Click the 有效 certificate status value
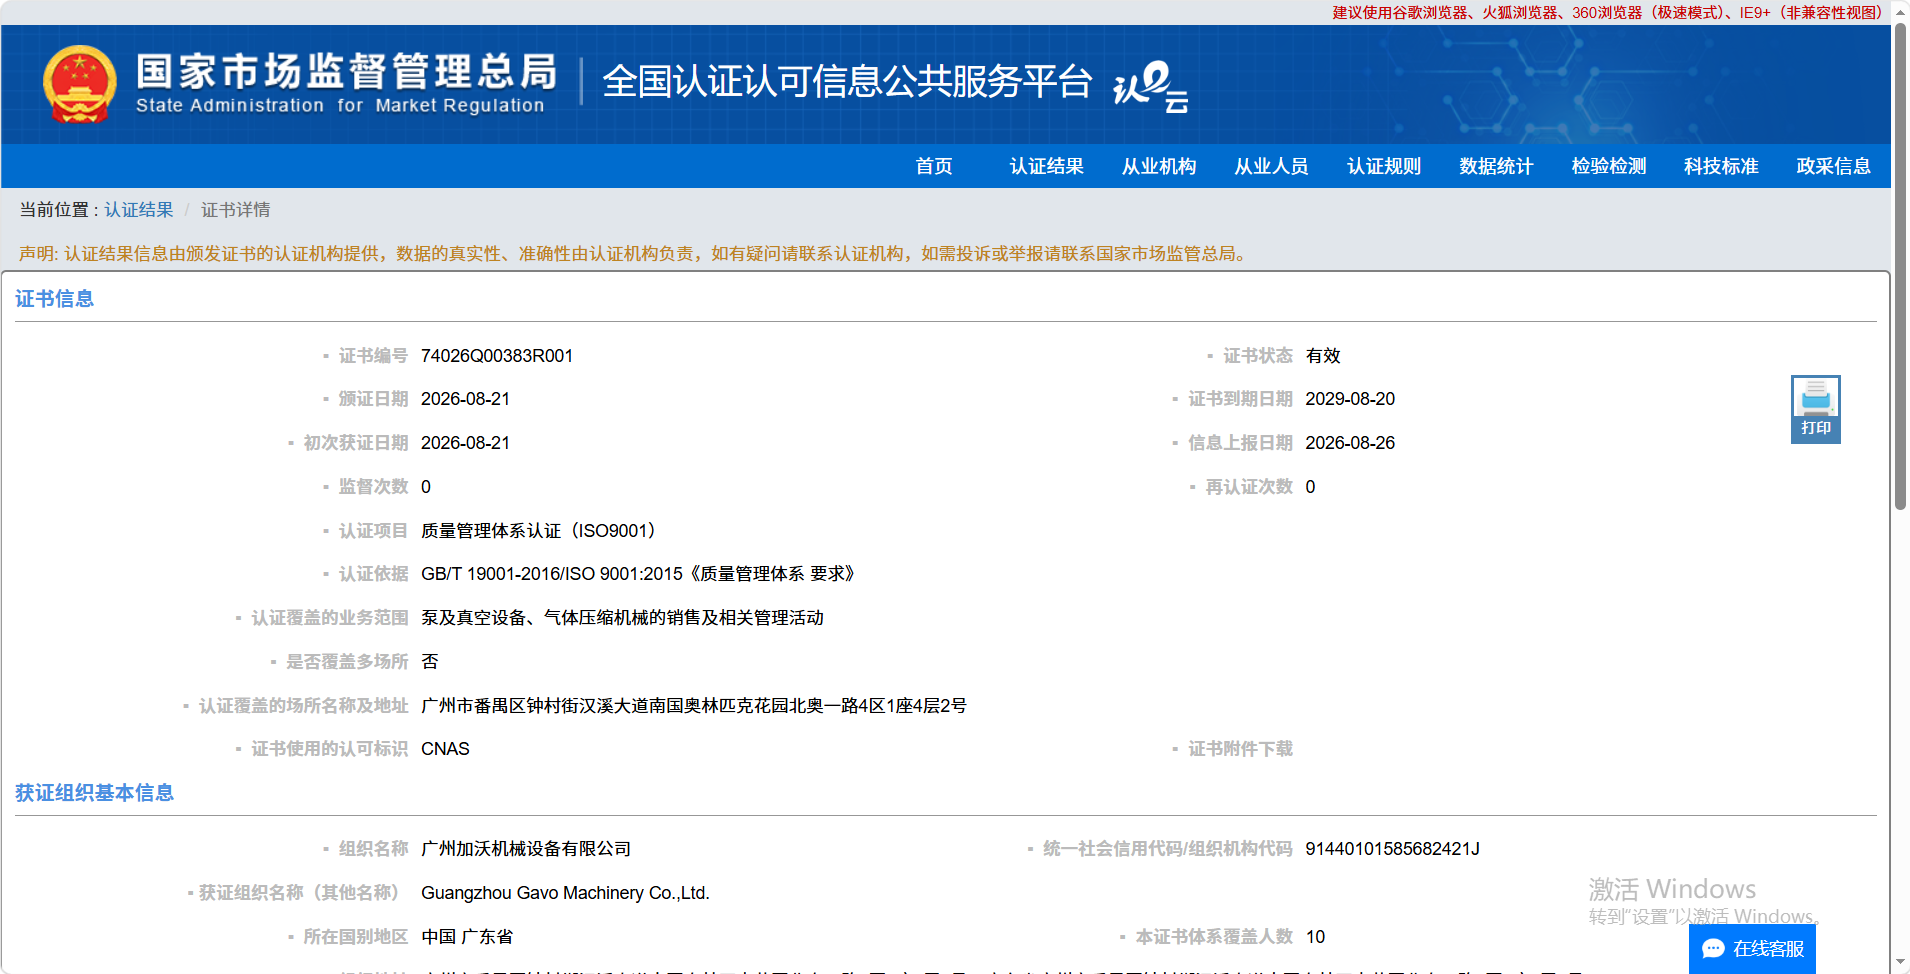Viewport: 1910px width, 974px height. [x=1323, y=356]
